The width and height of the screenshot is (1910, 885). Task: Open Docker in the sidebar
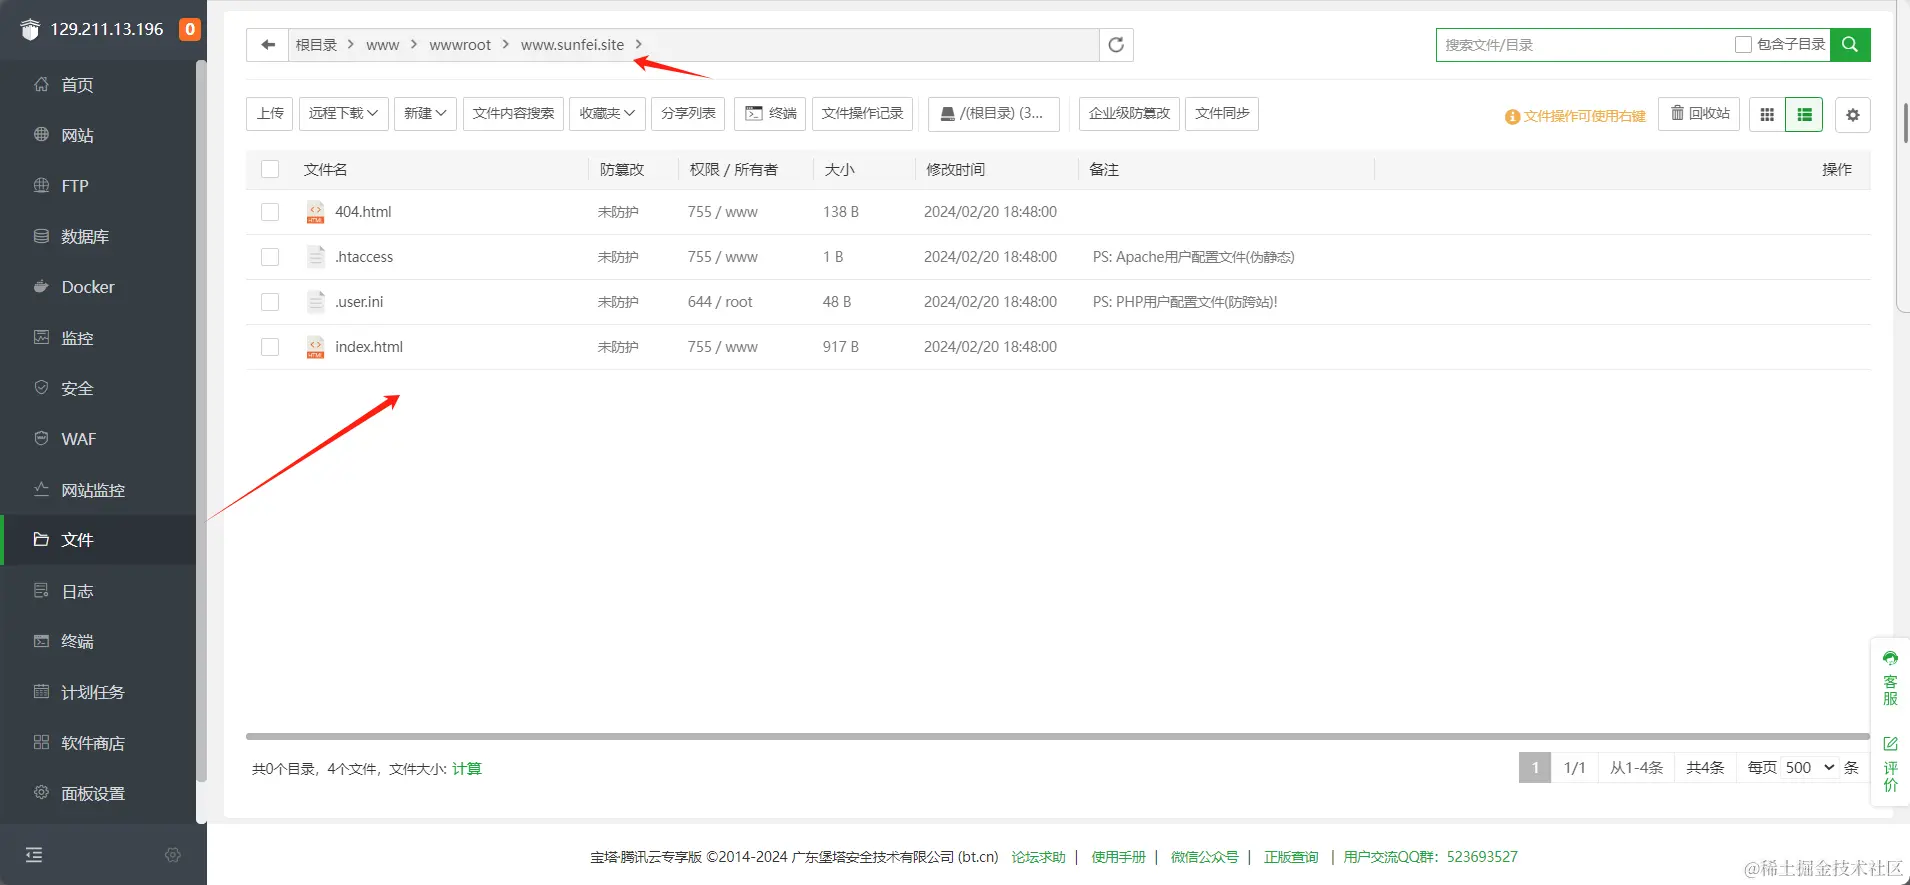click(x=100, y=287)
